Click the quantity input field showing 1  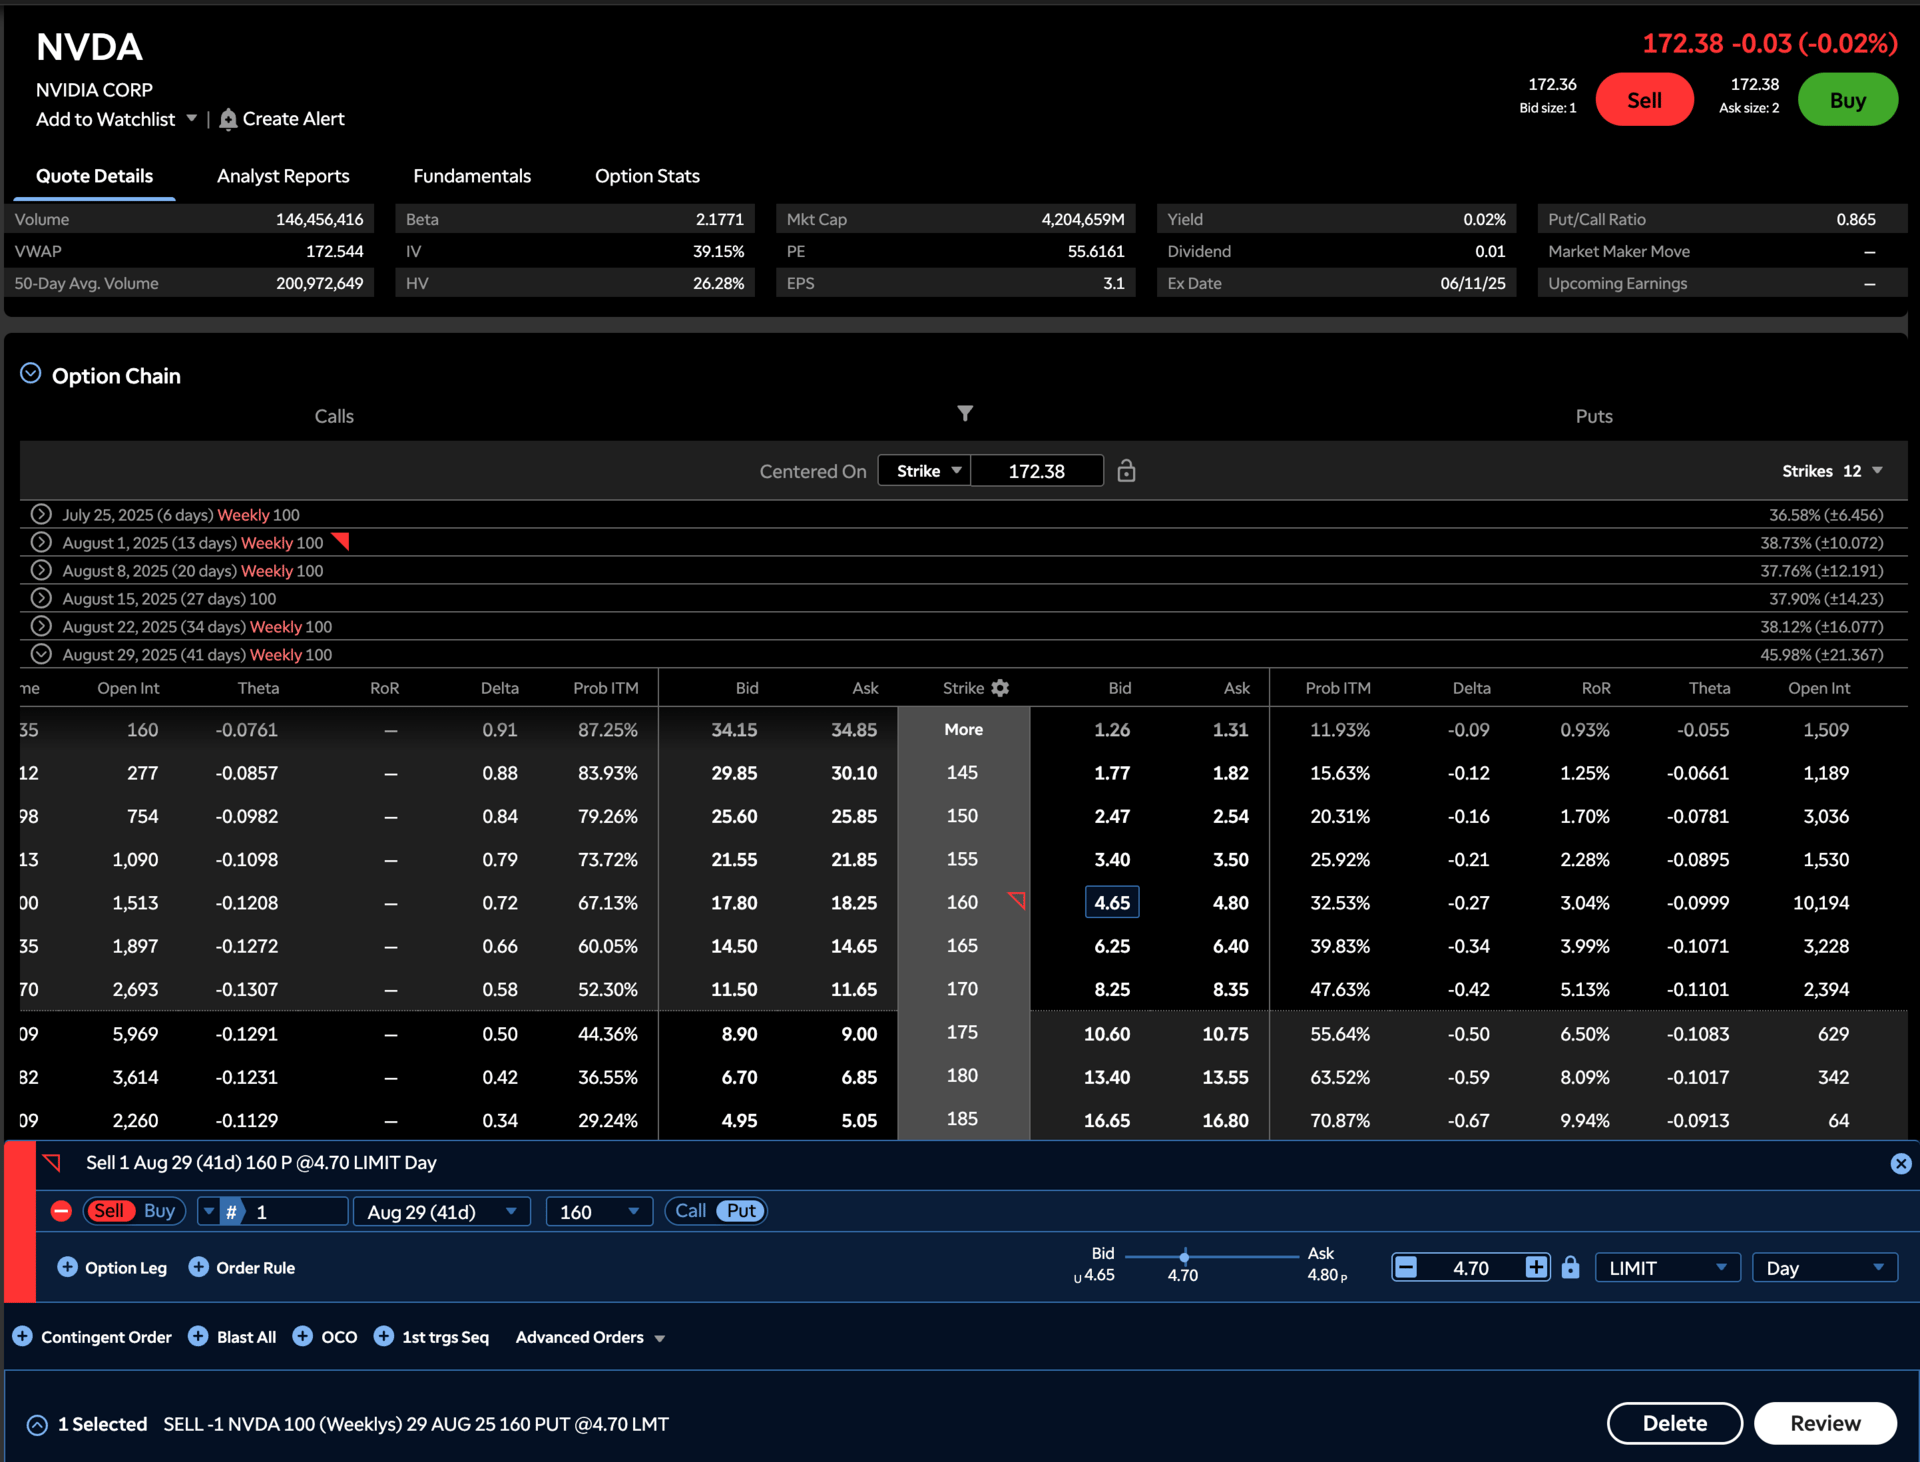(297, 1212)
